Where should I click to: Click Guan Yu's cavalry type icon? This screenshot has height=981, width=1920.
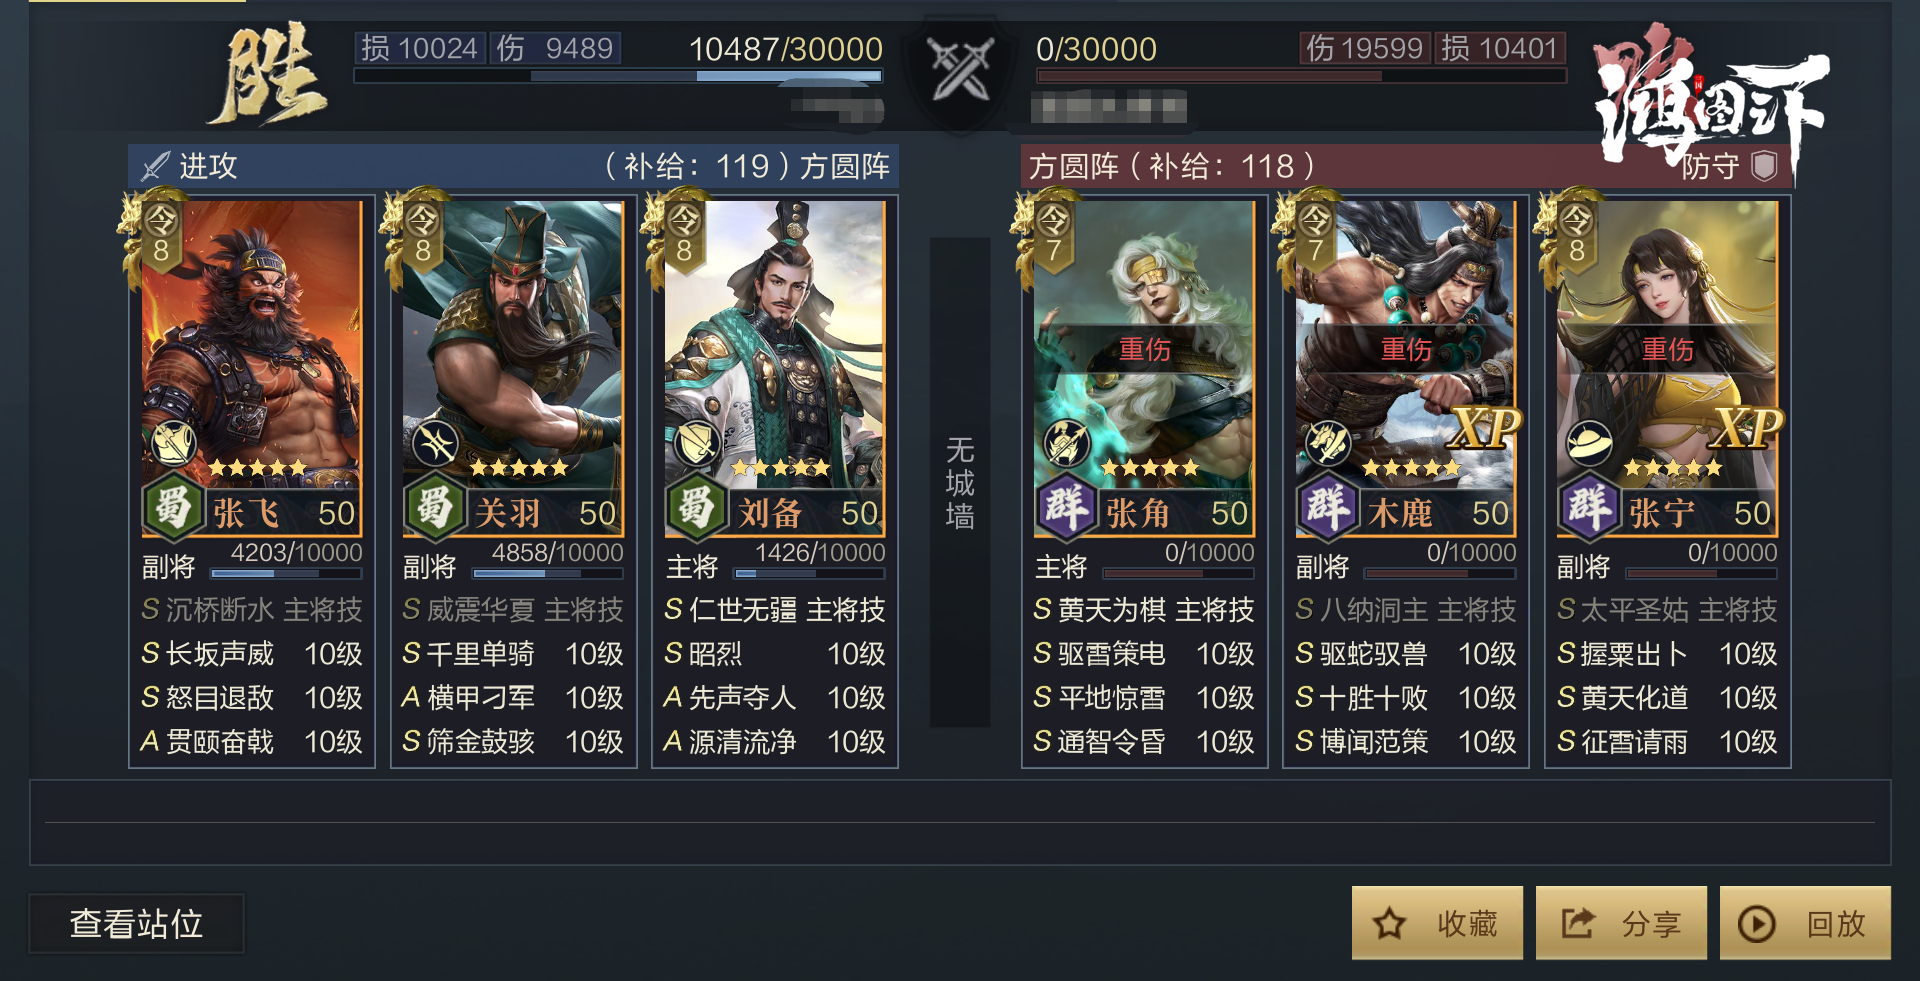click(435, 443)
